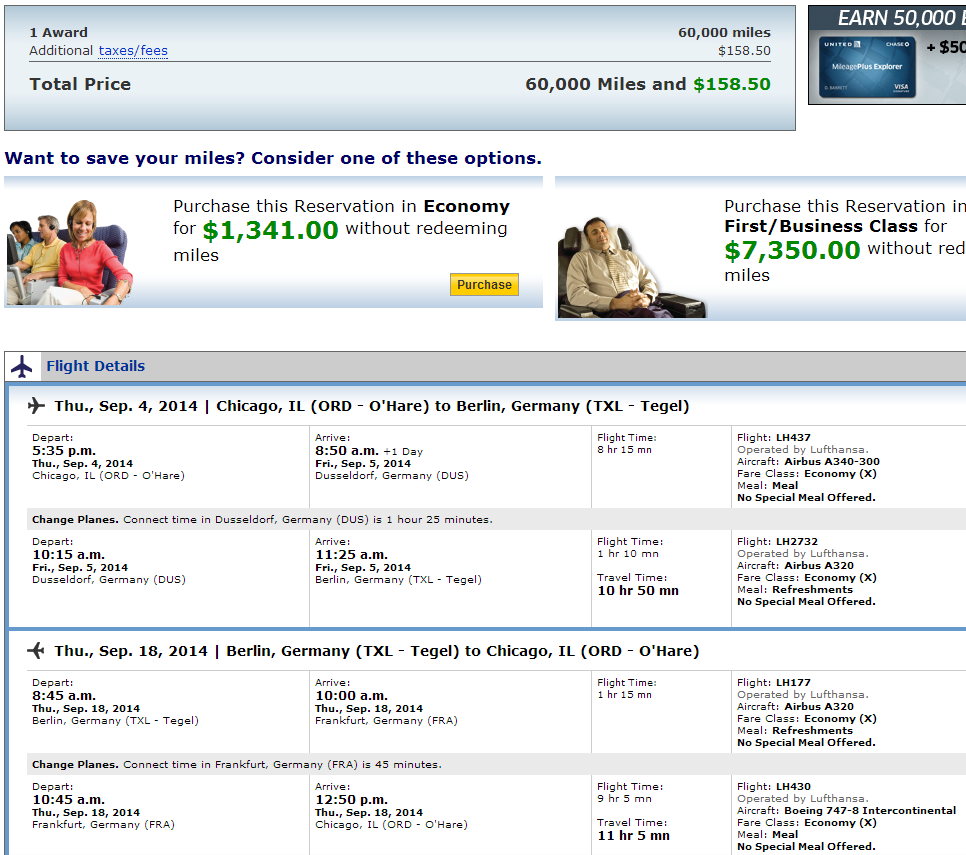Click the 1 Award label

click(59, 32)
